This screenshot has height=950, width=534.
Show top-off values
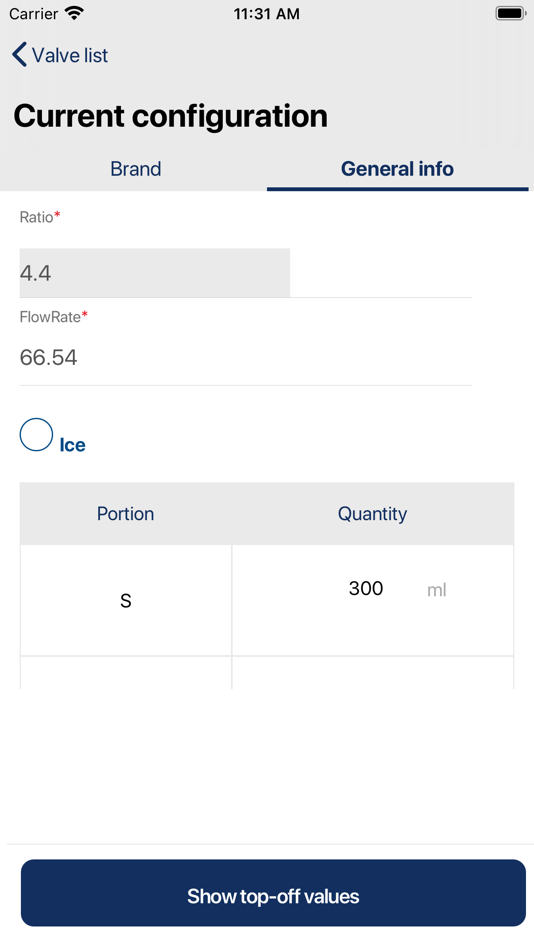pyautogui.click(x=273, y=893)
